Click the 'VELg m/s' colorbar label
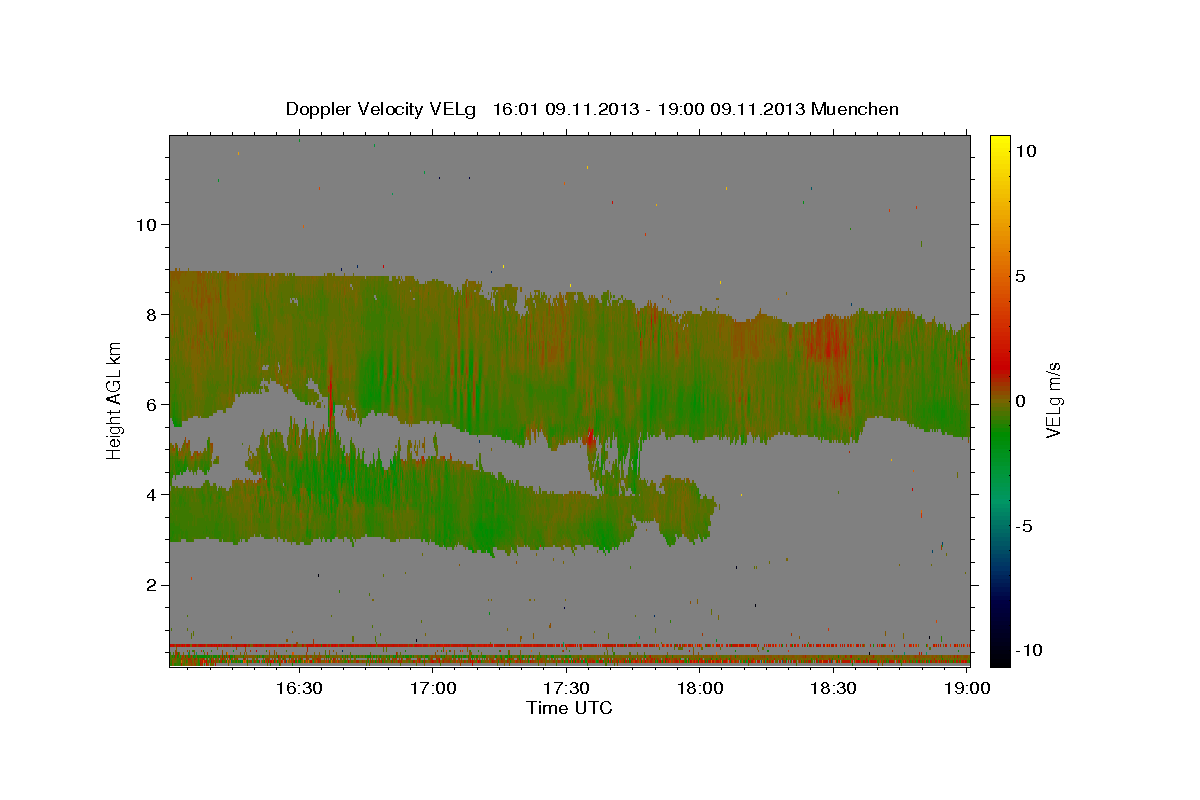Screen dimensions: 1200x800 tap(1054, 400)
